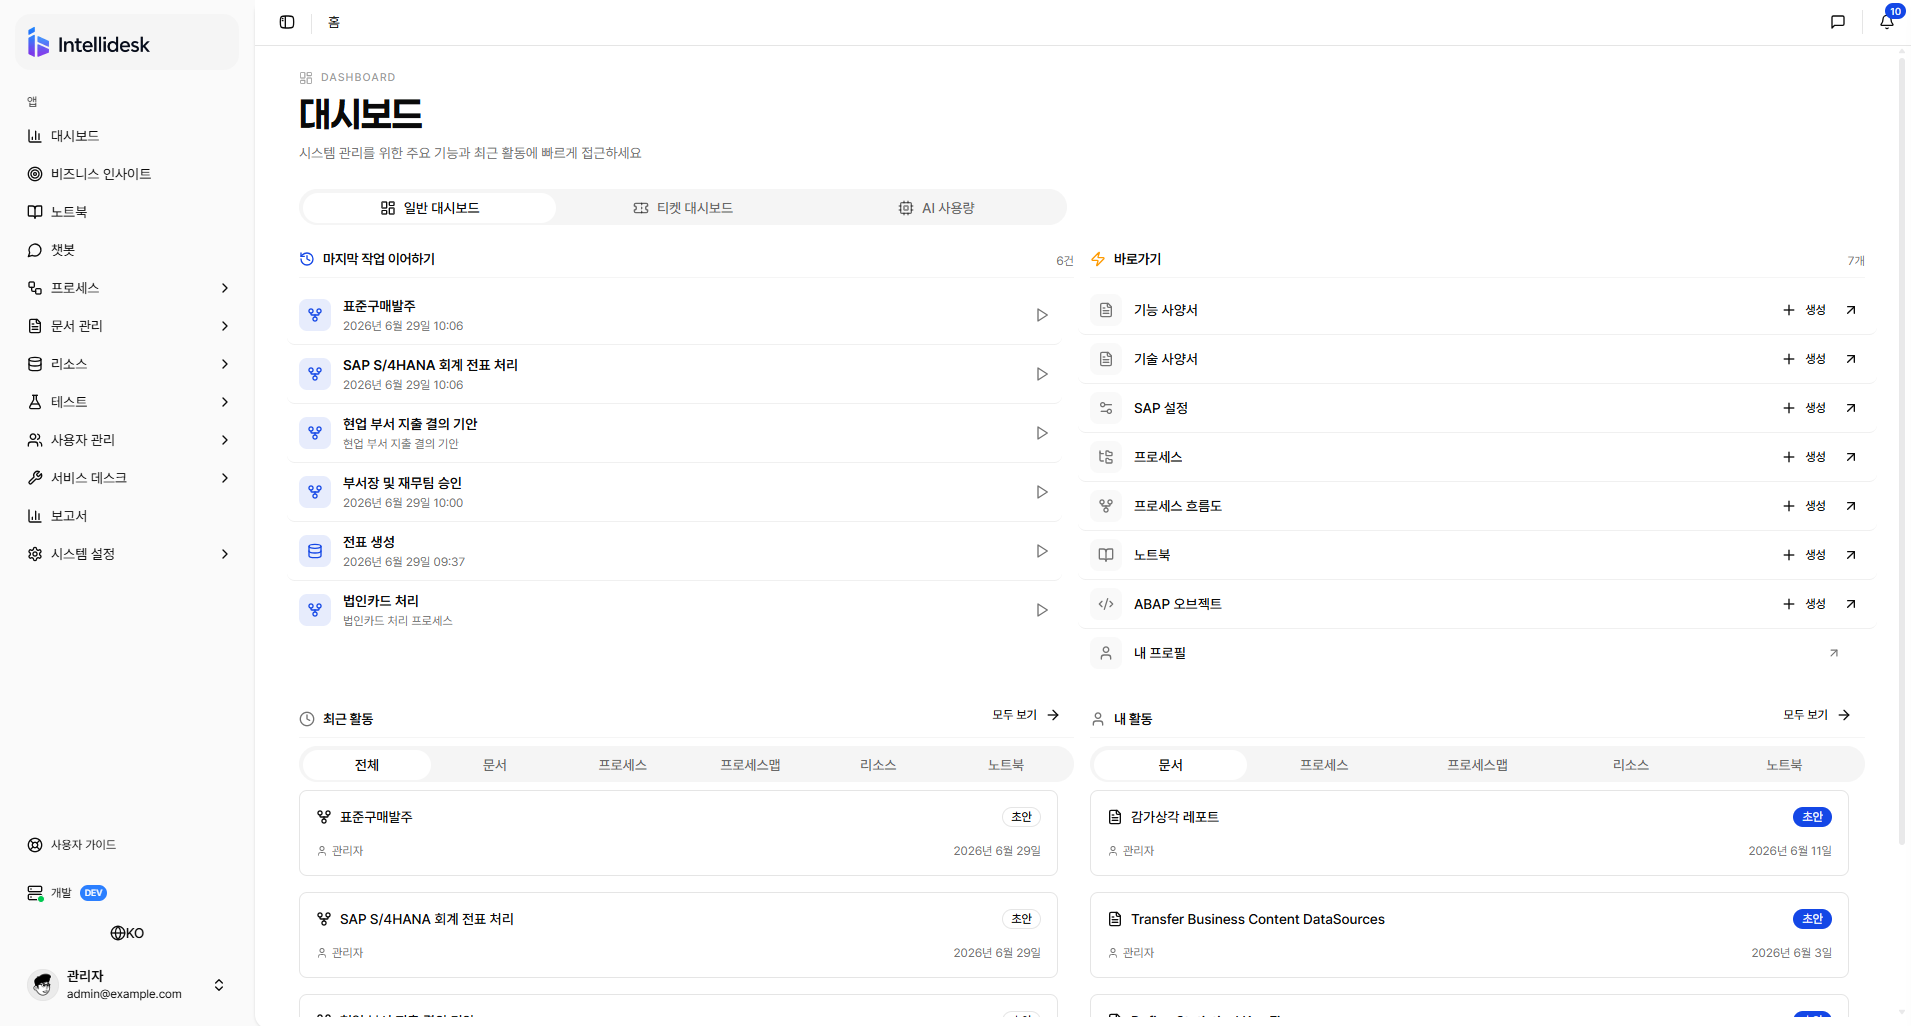Open 비즈니스 인사이트 in the sidebar
Image resolution: width=1911 pixels, height=1026 pixels.
coord(127,174)
